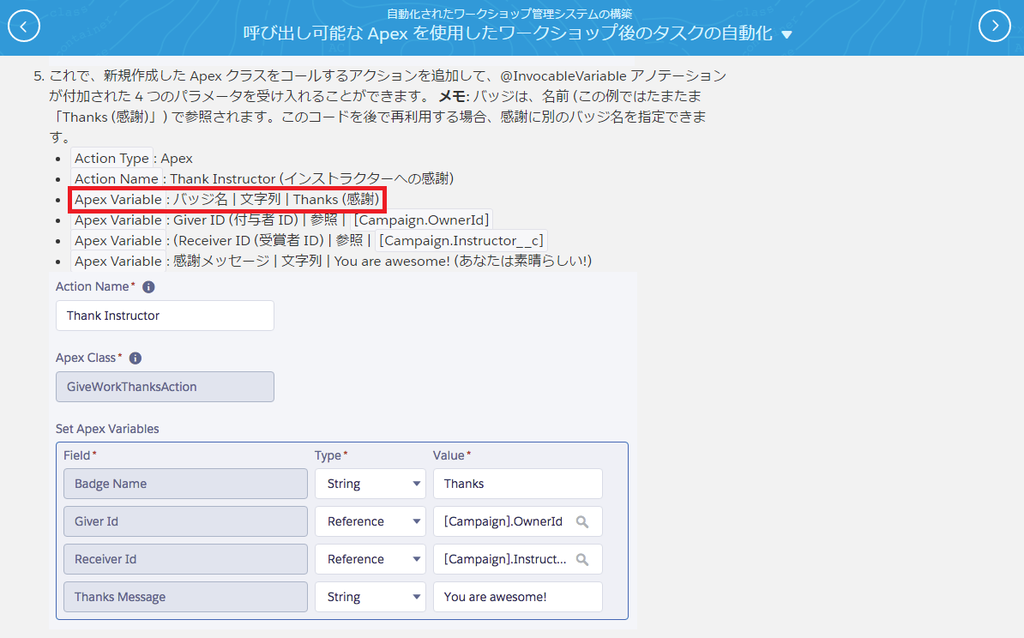Click the Action Name : Thank Instructor bullet
The height and width of the screenshot is (638, 1024).
click(x=264, y=178)
